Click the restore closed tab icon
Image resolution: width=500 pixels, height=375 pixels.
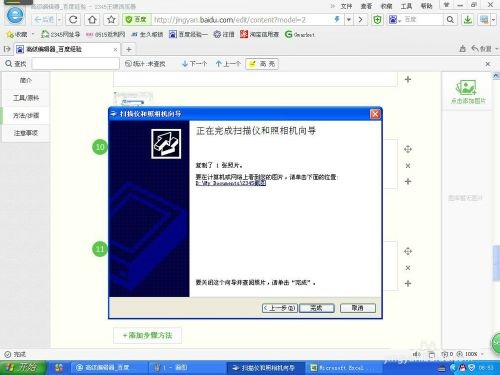481,49
